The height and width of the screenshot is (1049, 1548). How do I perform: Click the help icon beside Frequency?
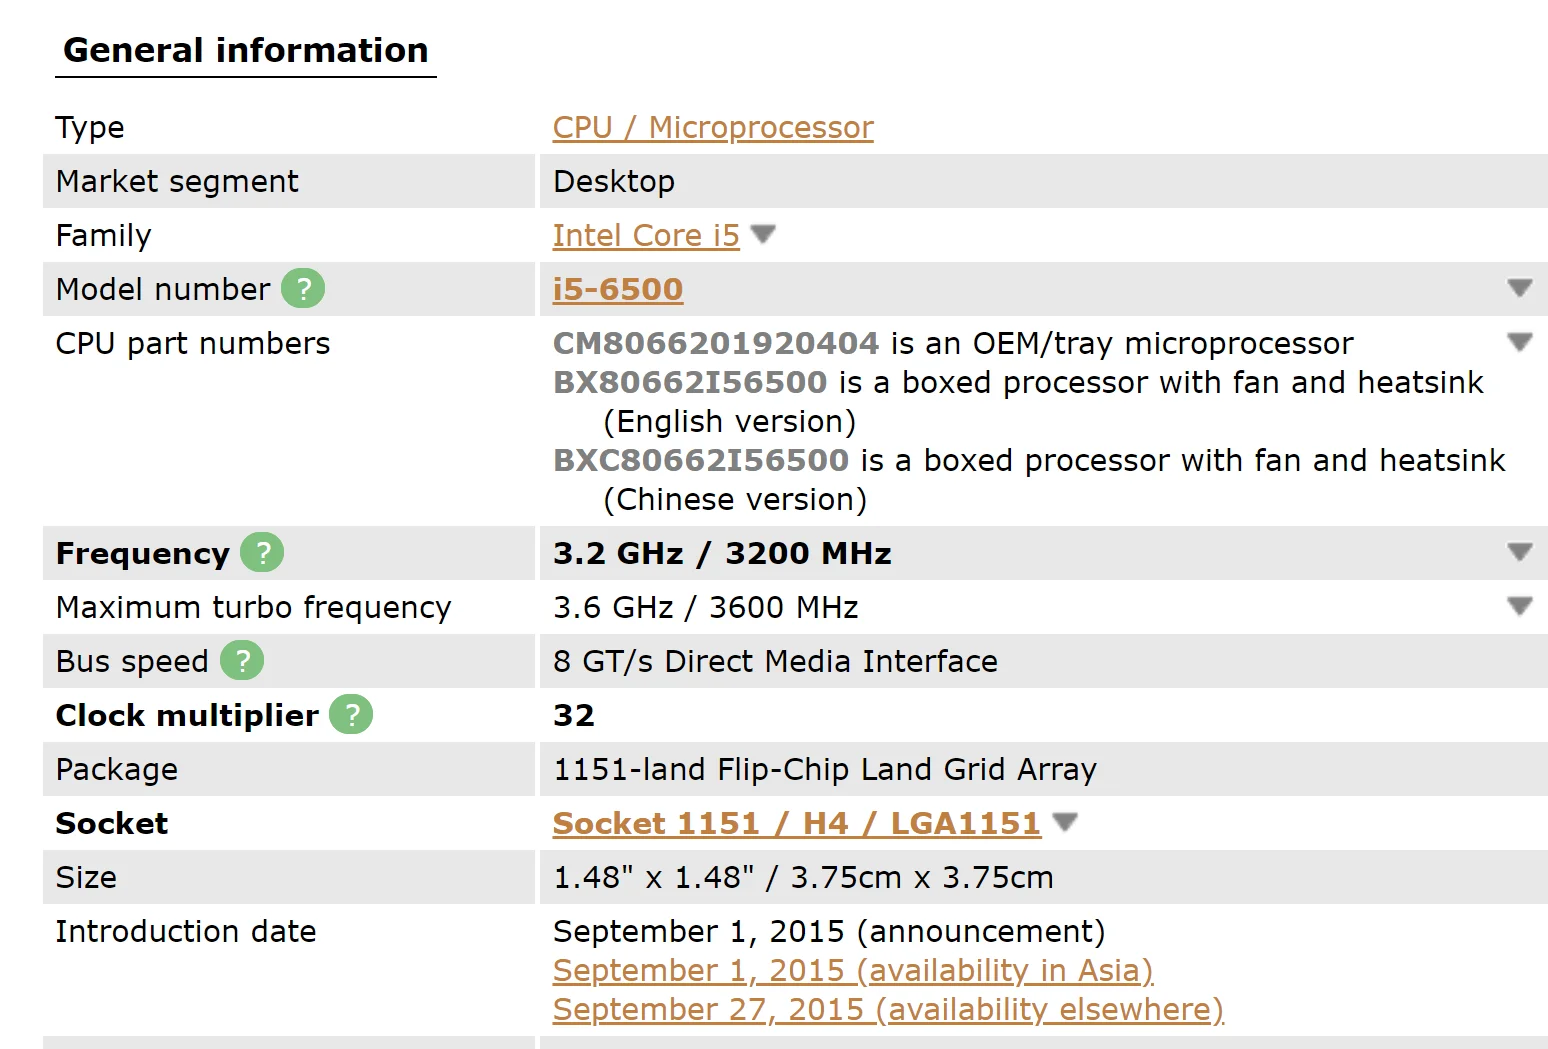click(262, 552)
